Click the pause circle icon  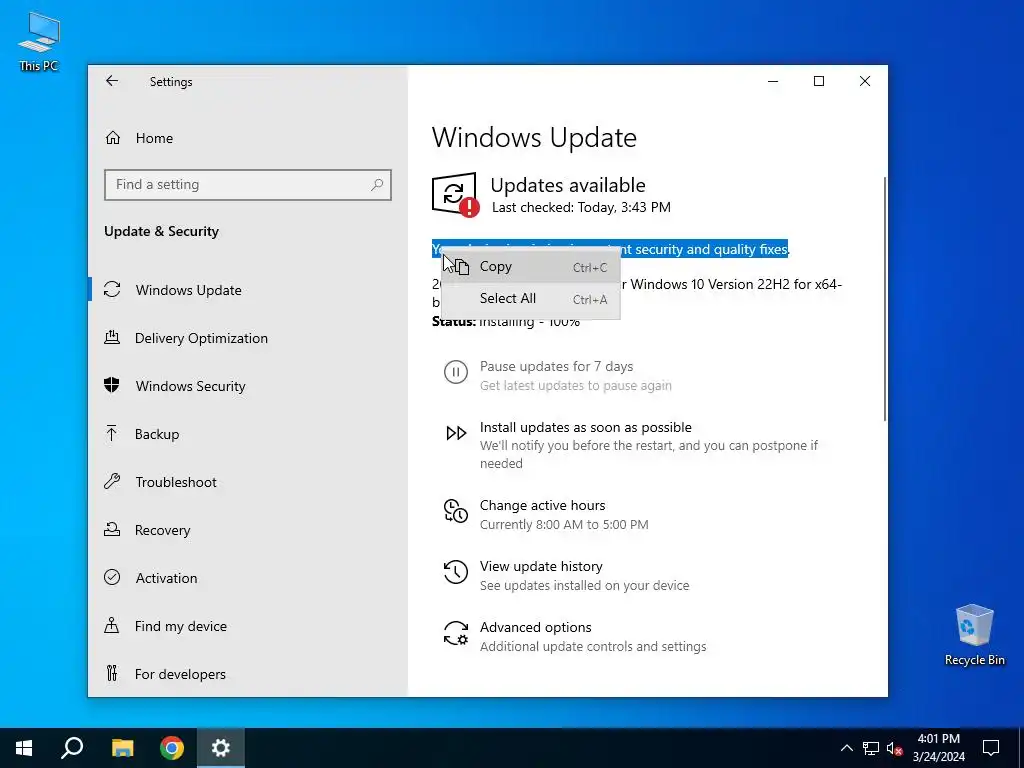tap(456, 372)
